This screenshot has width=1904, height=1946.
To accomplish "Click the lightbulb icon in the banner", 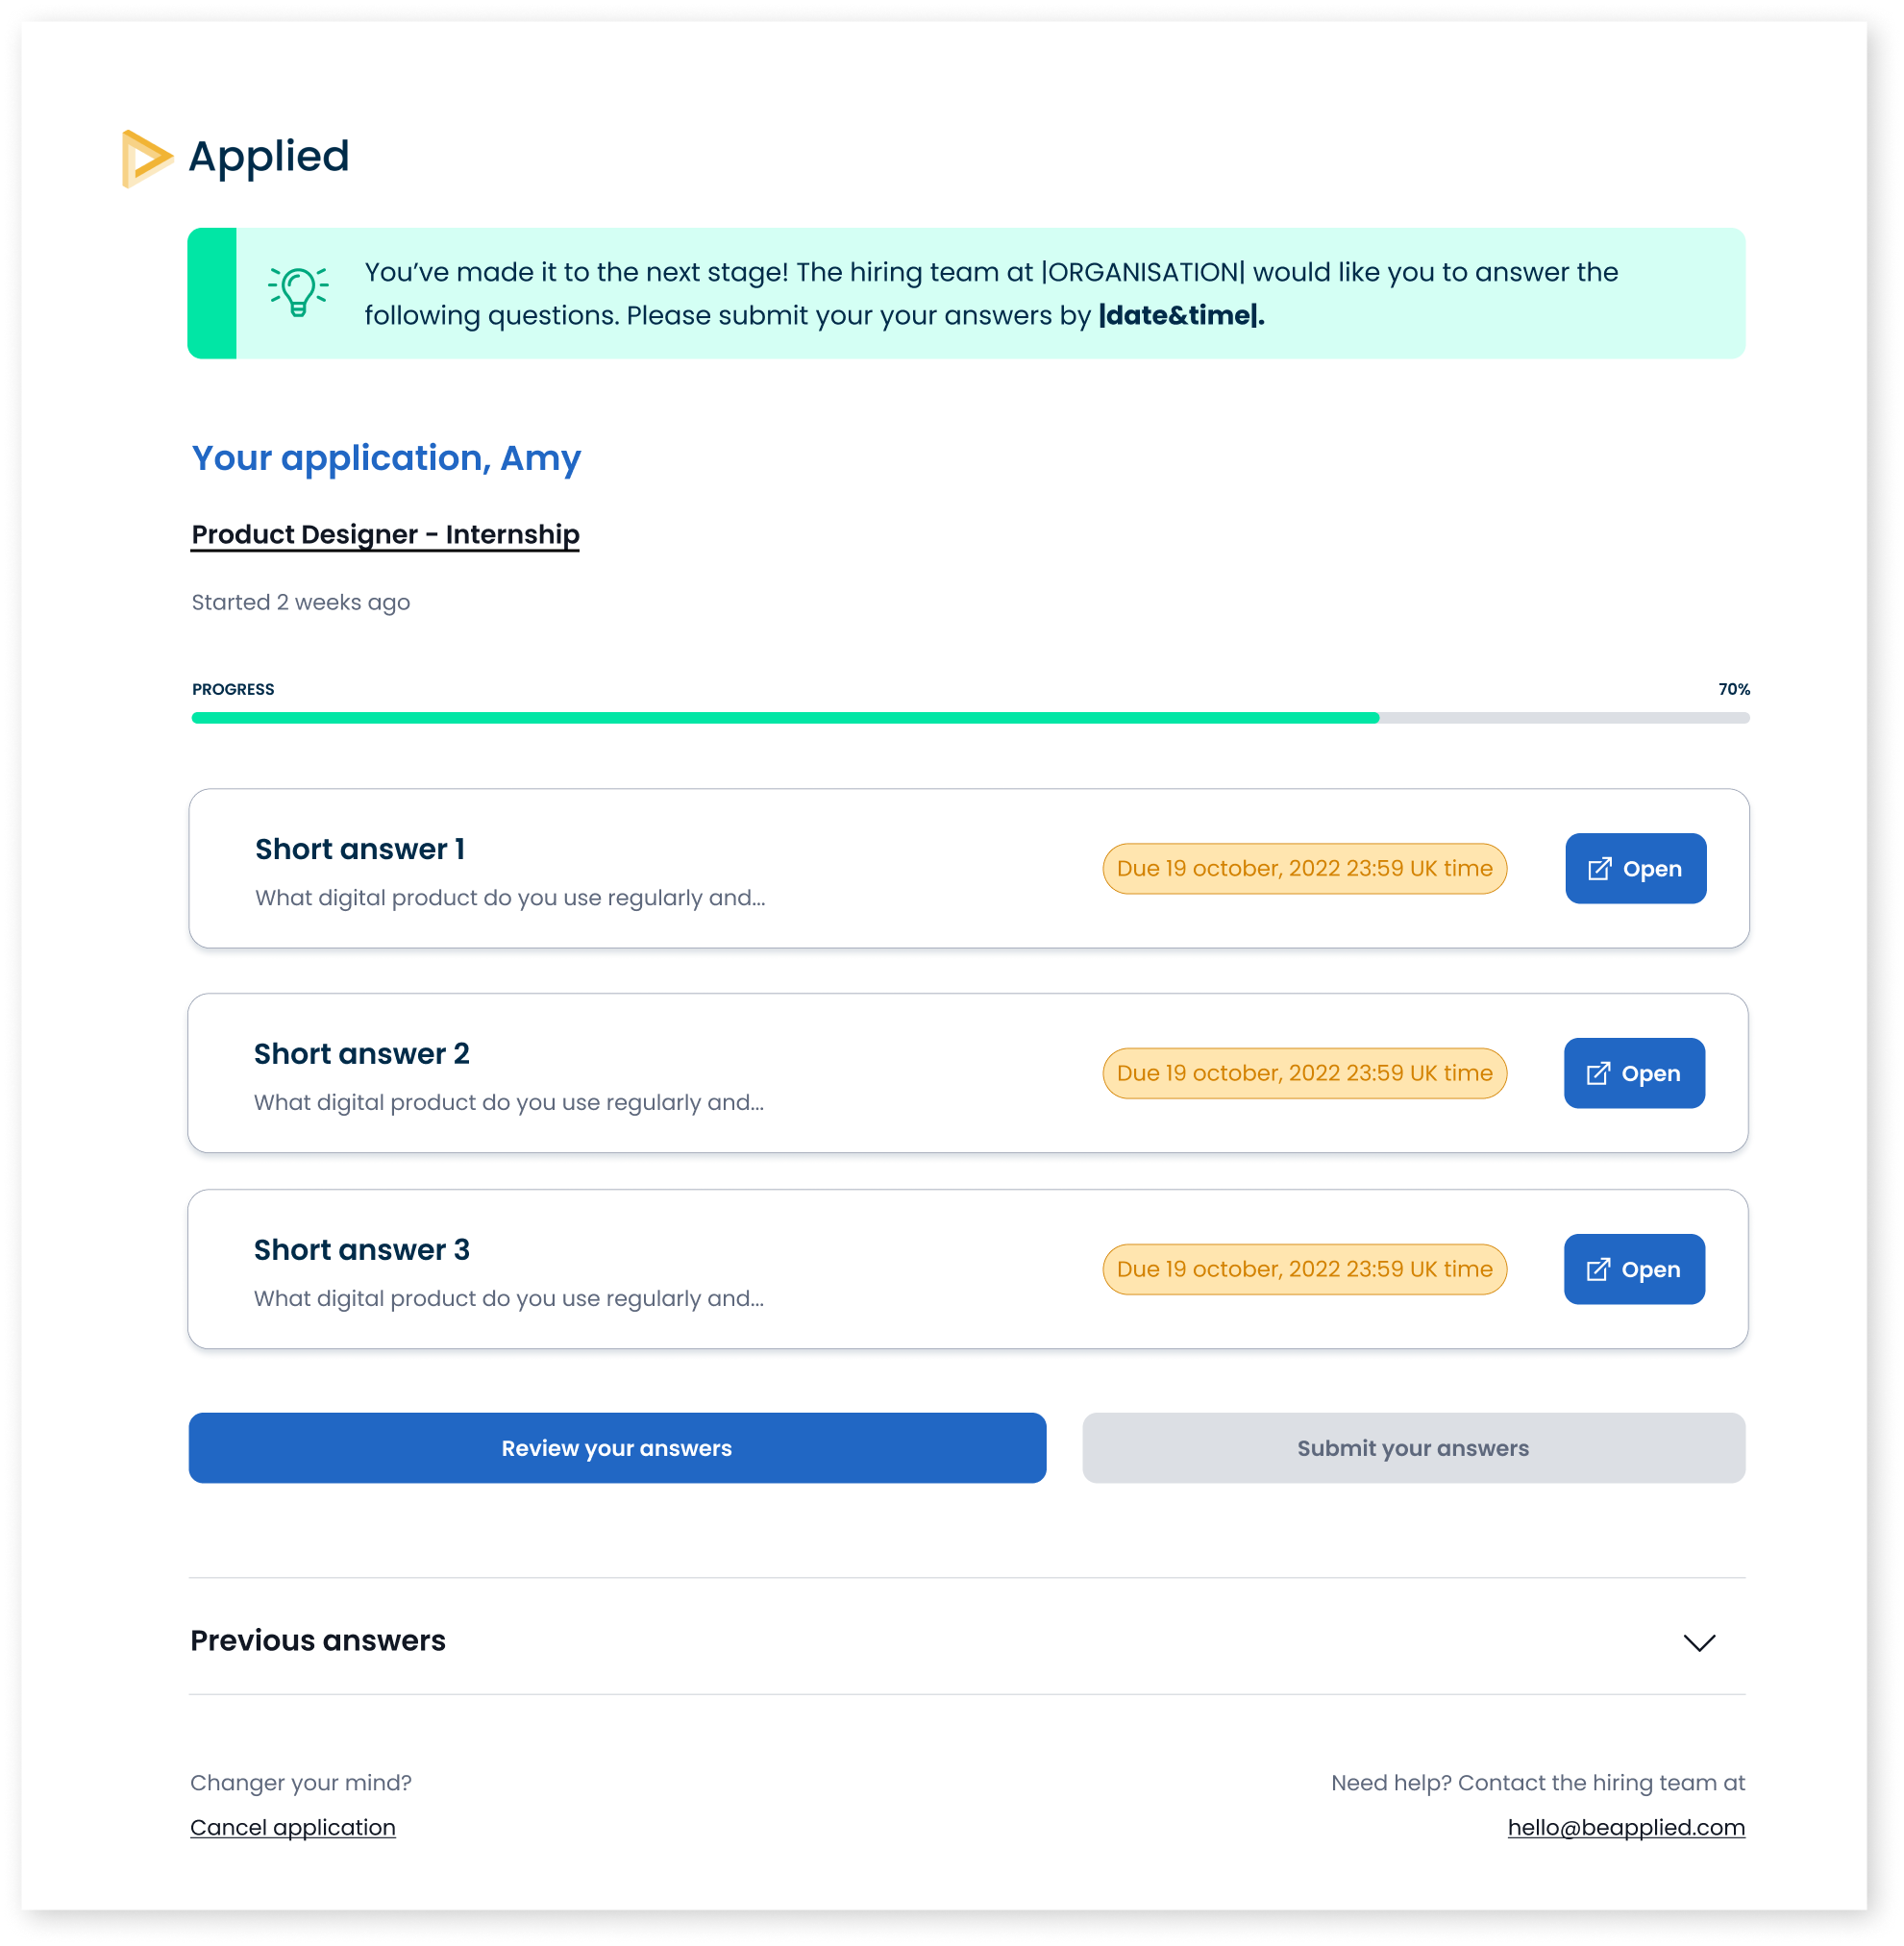I will coord(298,292).
